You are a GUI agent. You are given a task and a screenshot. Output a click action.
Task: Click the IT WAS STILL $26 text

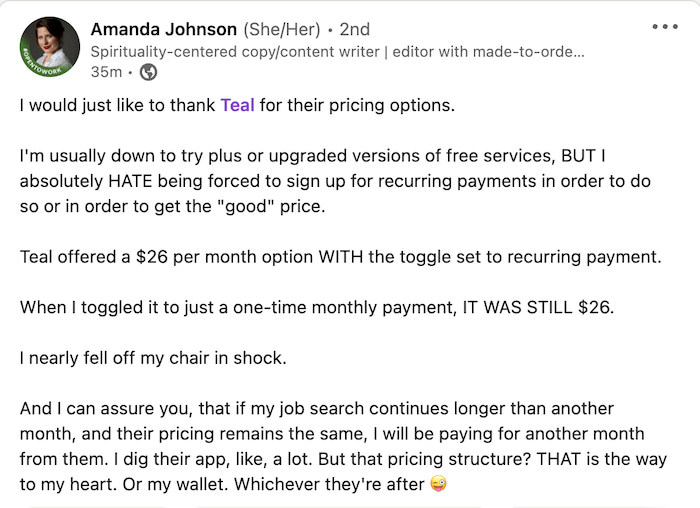point(538,308)
